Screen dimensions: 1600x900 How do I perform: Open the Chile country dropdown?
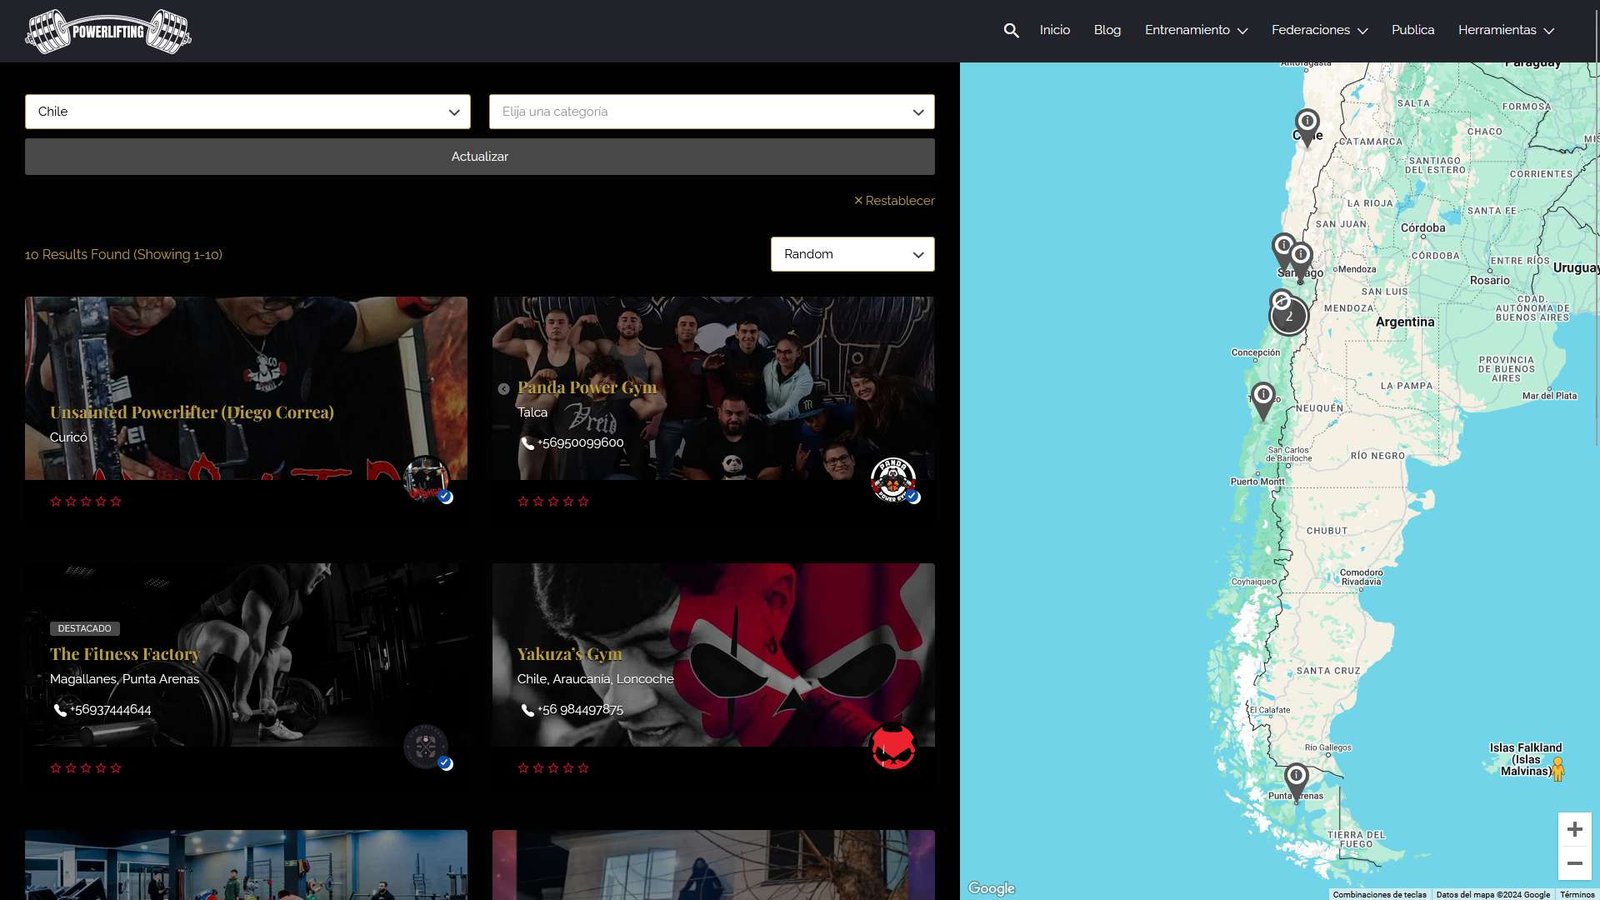pyautogui.click(x=248, y=112)
